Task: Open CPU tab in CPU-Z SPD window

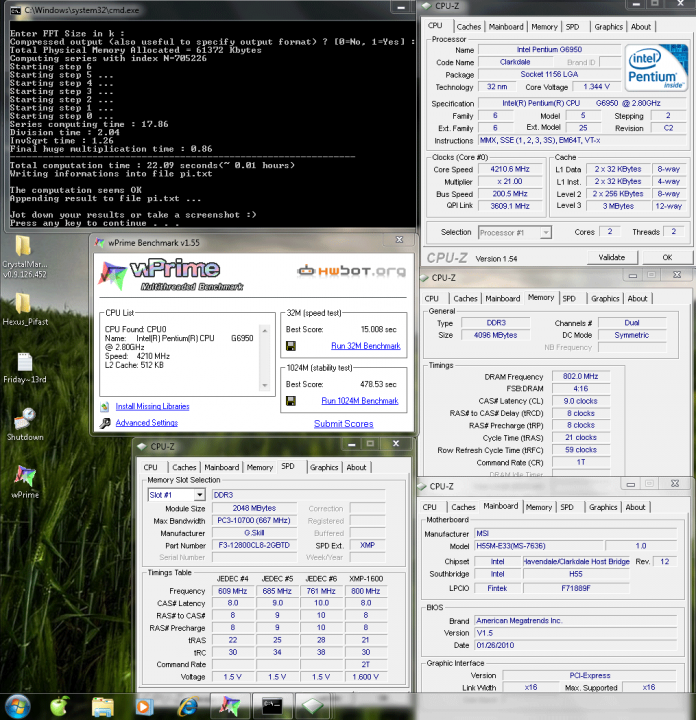Action: (x=151, y=467)
